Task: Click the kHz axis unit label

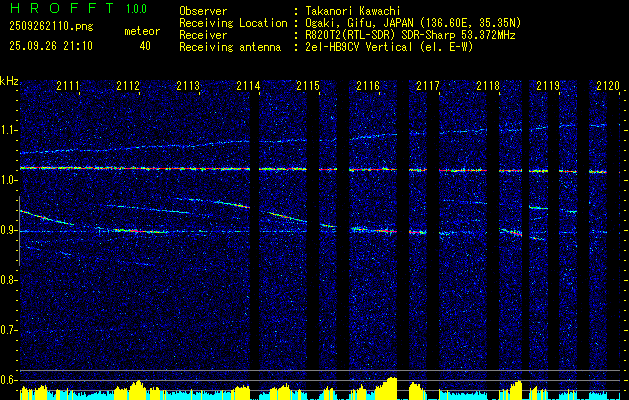Action: point(9,82)
